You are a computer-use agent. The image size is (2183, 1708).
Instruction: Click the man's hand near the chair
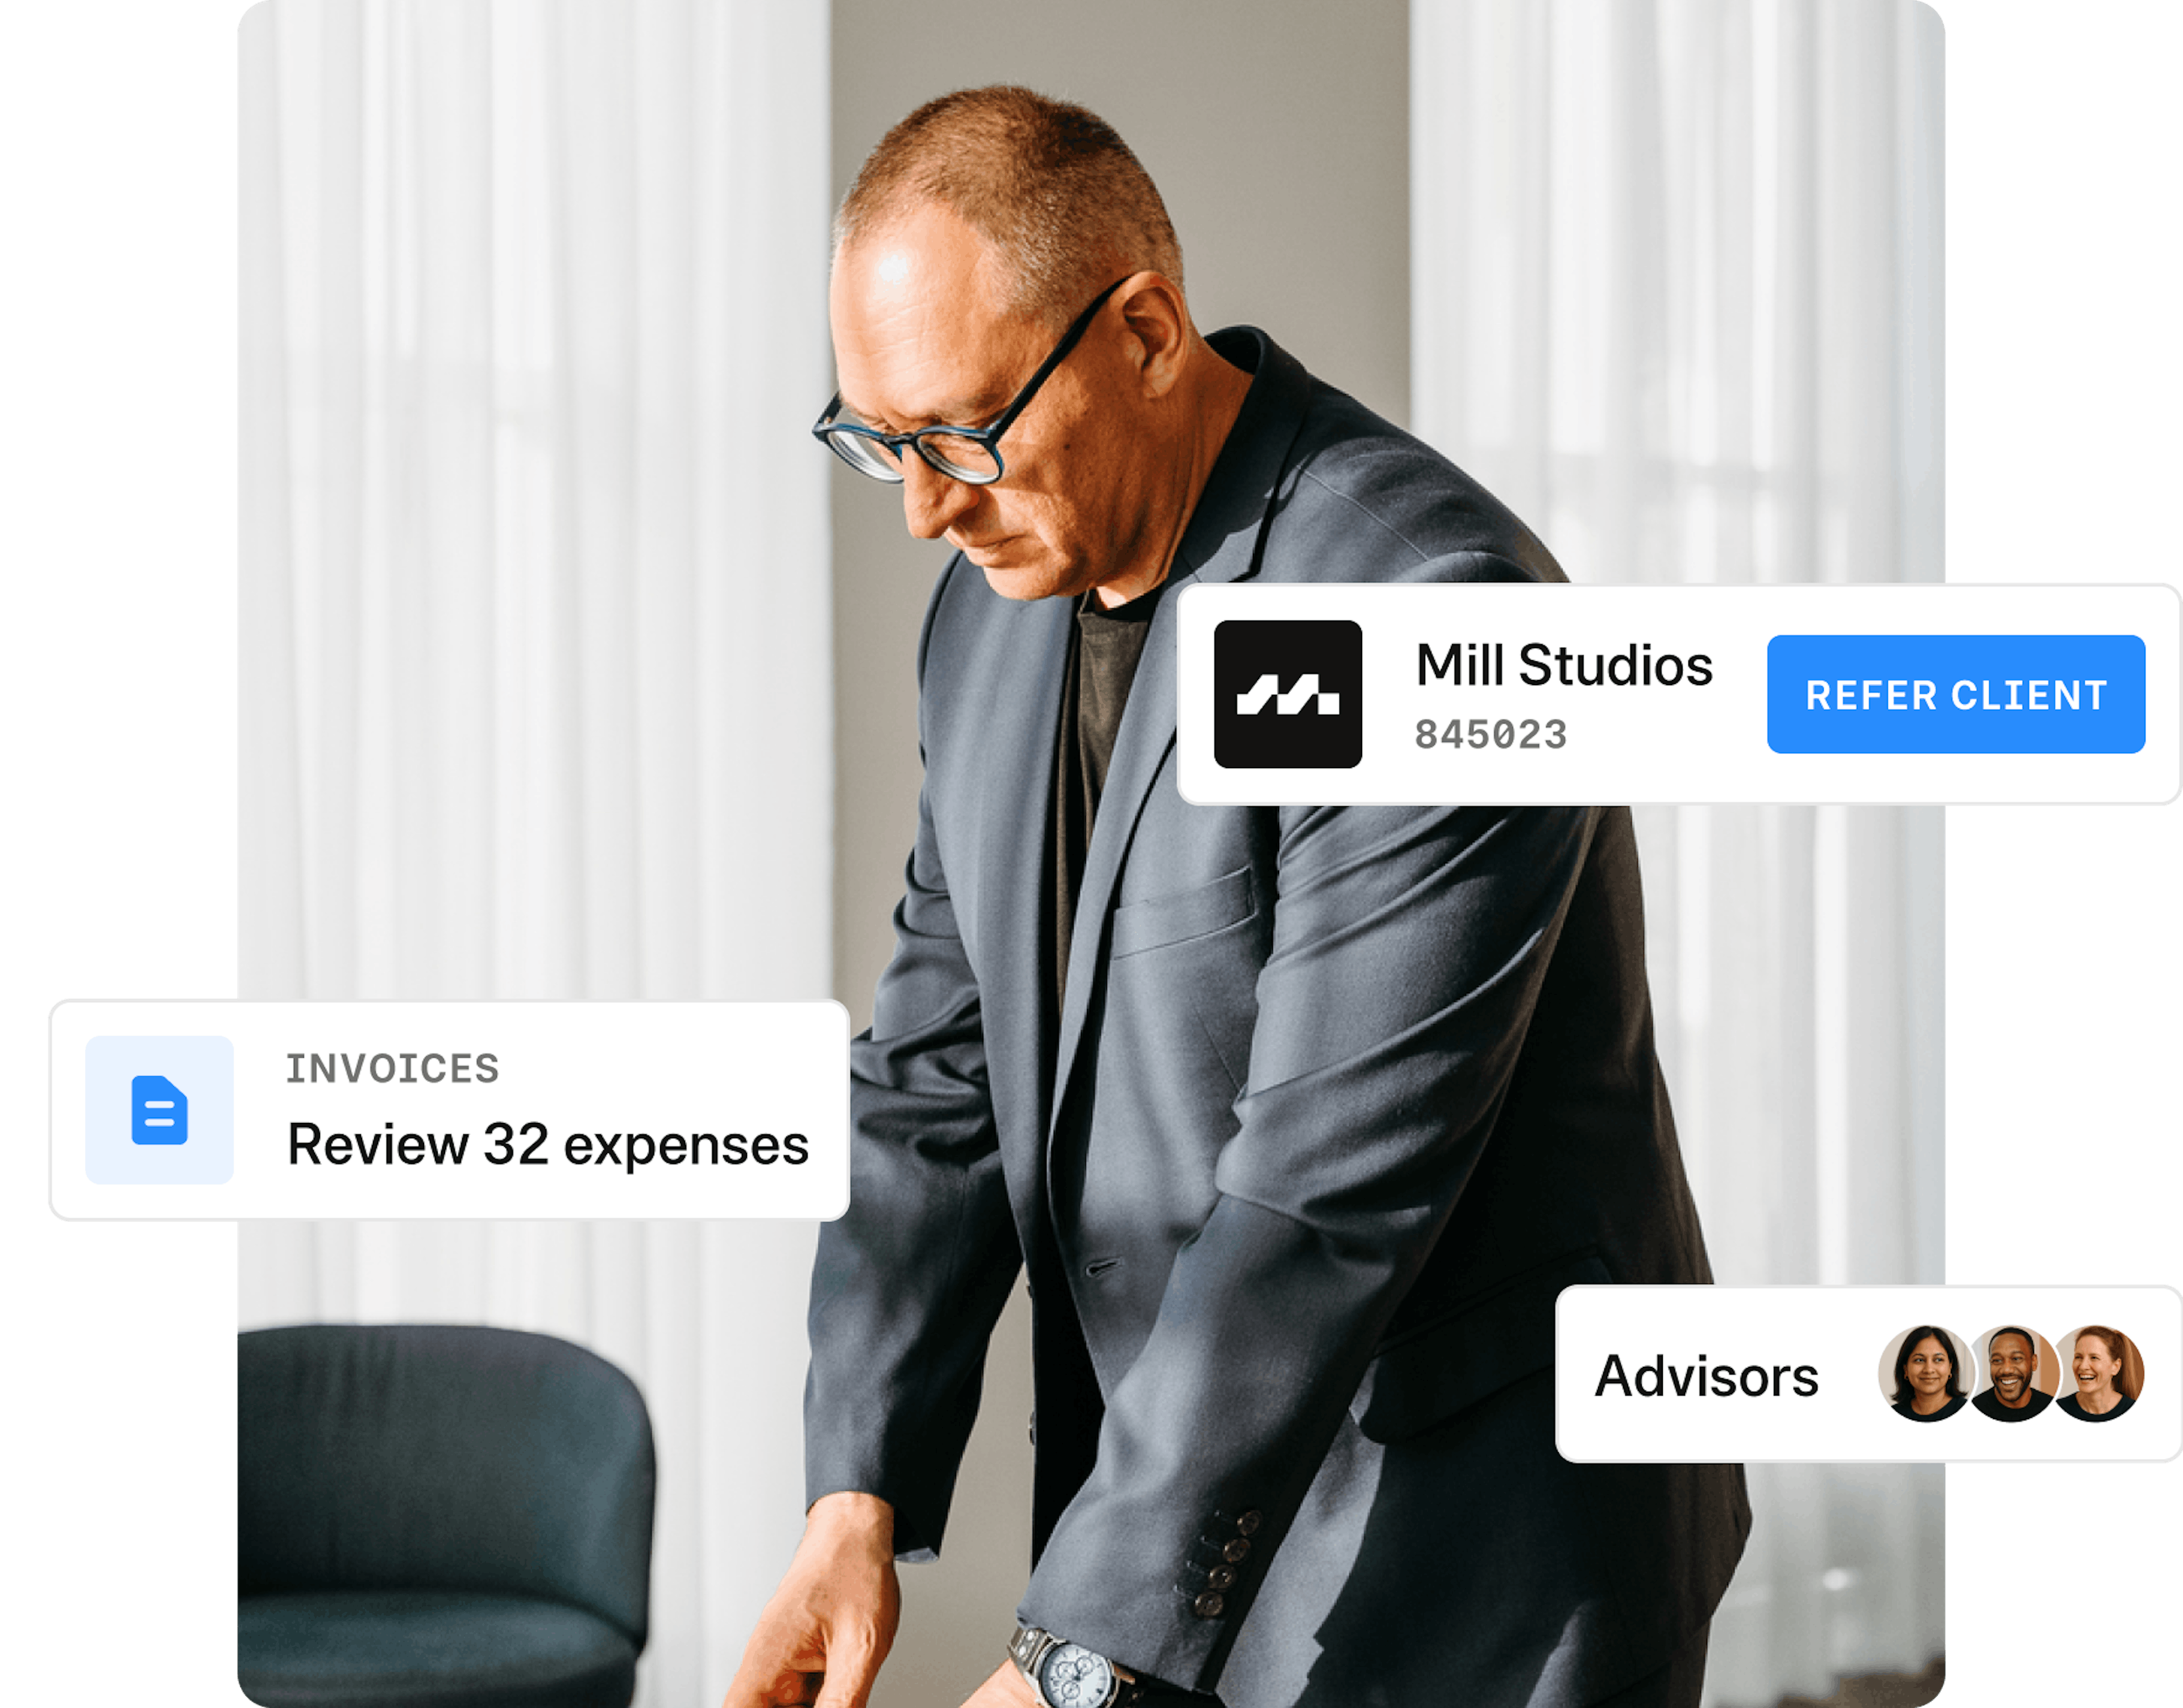click(810, 1620)
